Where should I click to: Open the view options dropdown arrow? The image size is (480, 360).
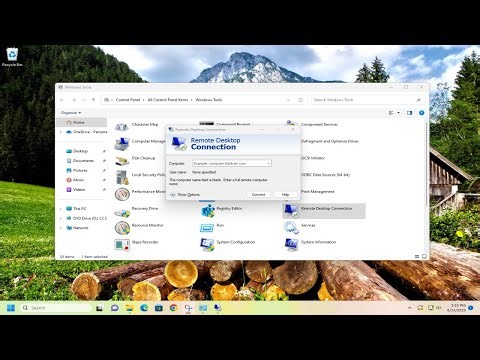399,113
